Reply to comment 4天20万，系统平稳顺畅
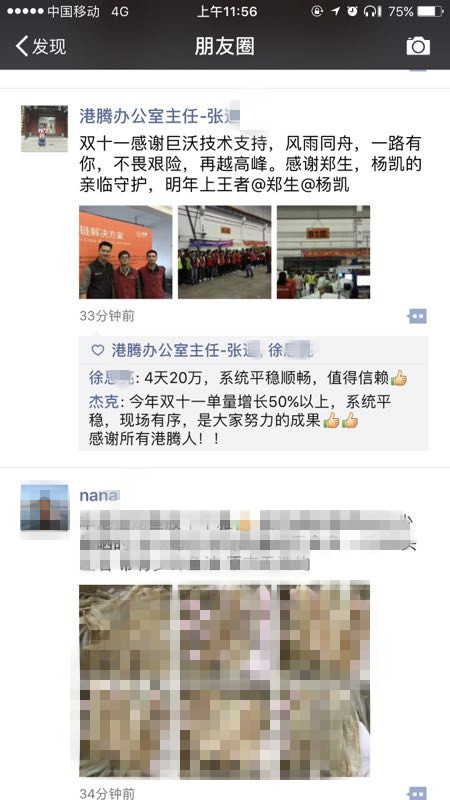 point(248,378)
